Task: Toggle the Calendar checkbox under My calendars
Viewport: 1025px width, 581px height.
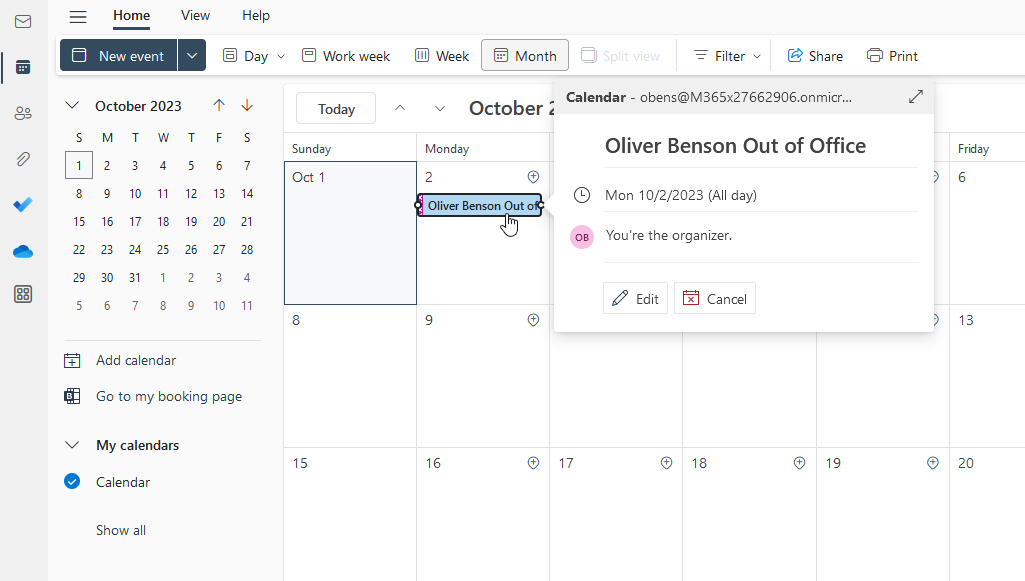Action: 72,482
